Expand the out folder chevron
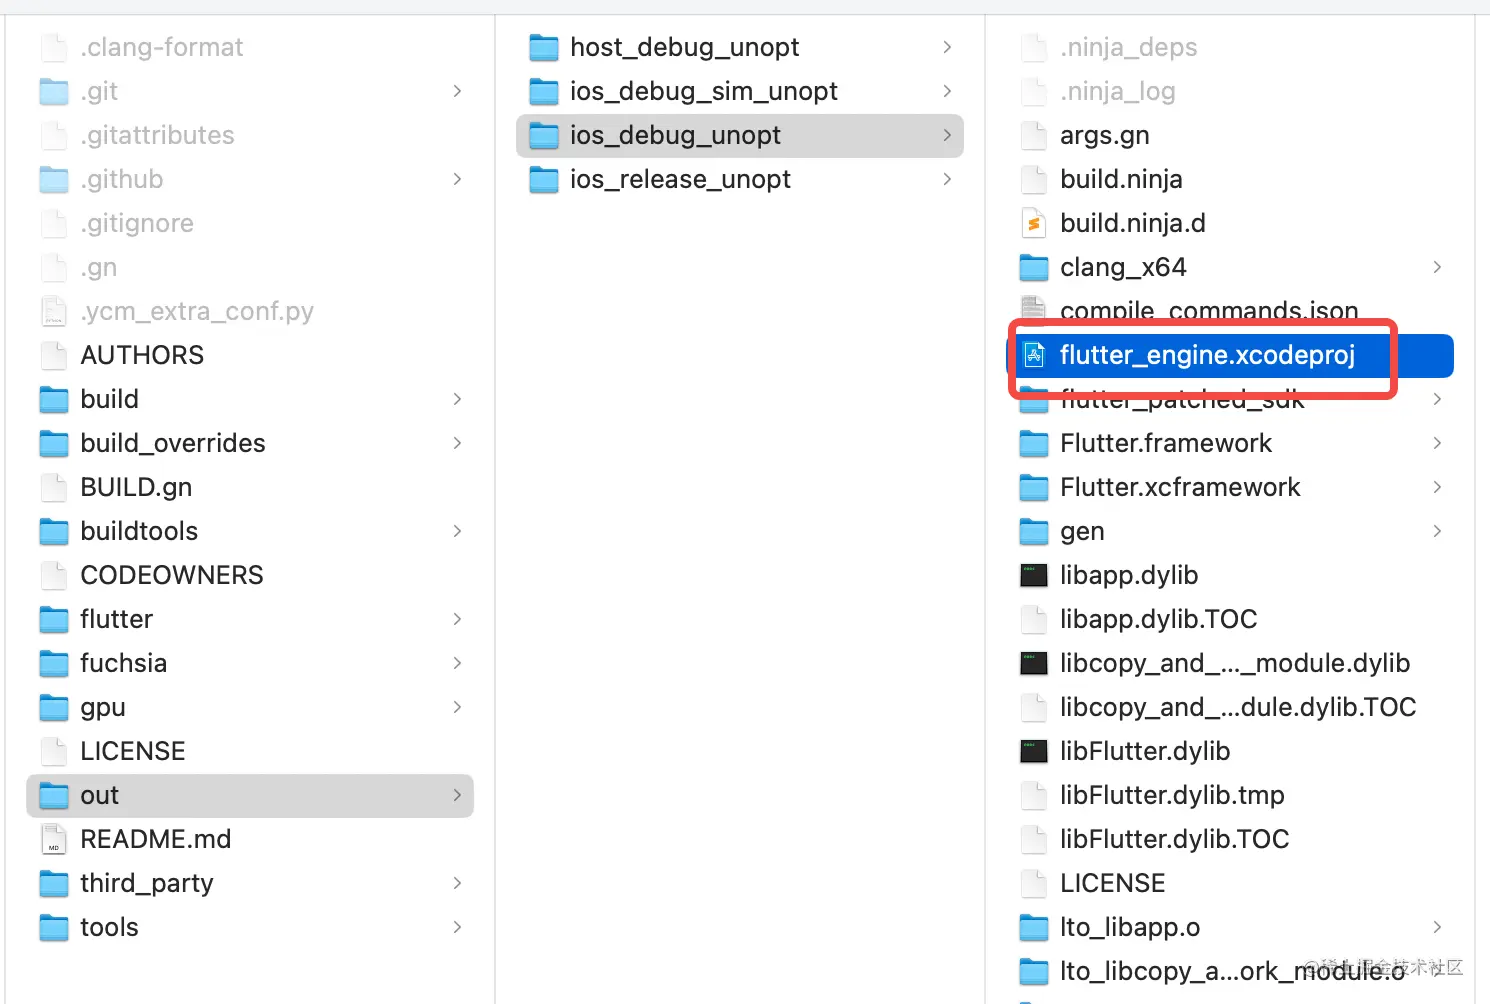 (x=457, y=795)
